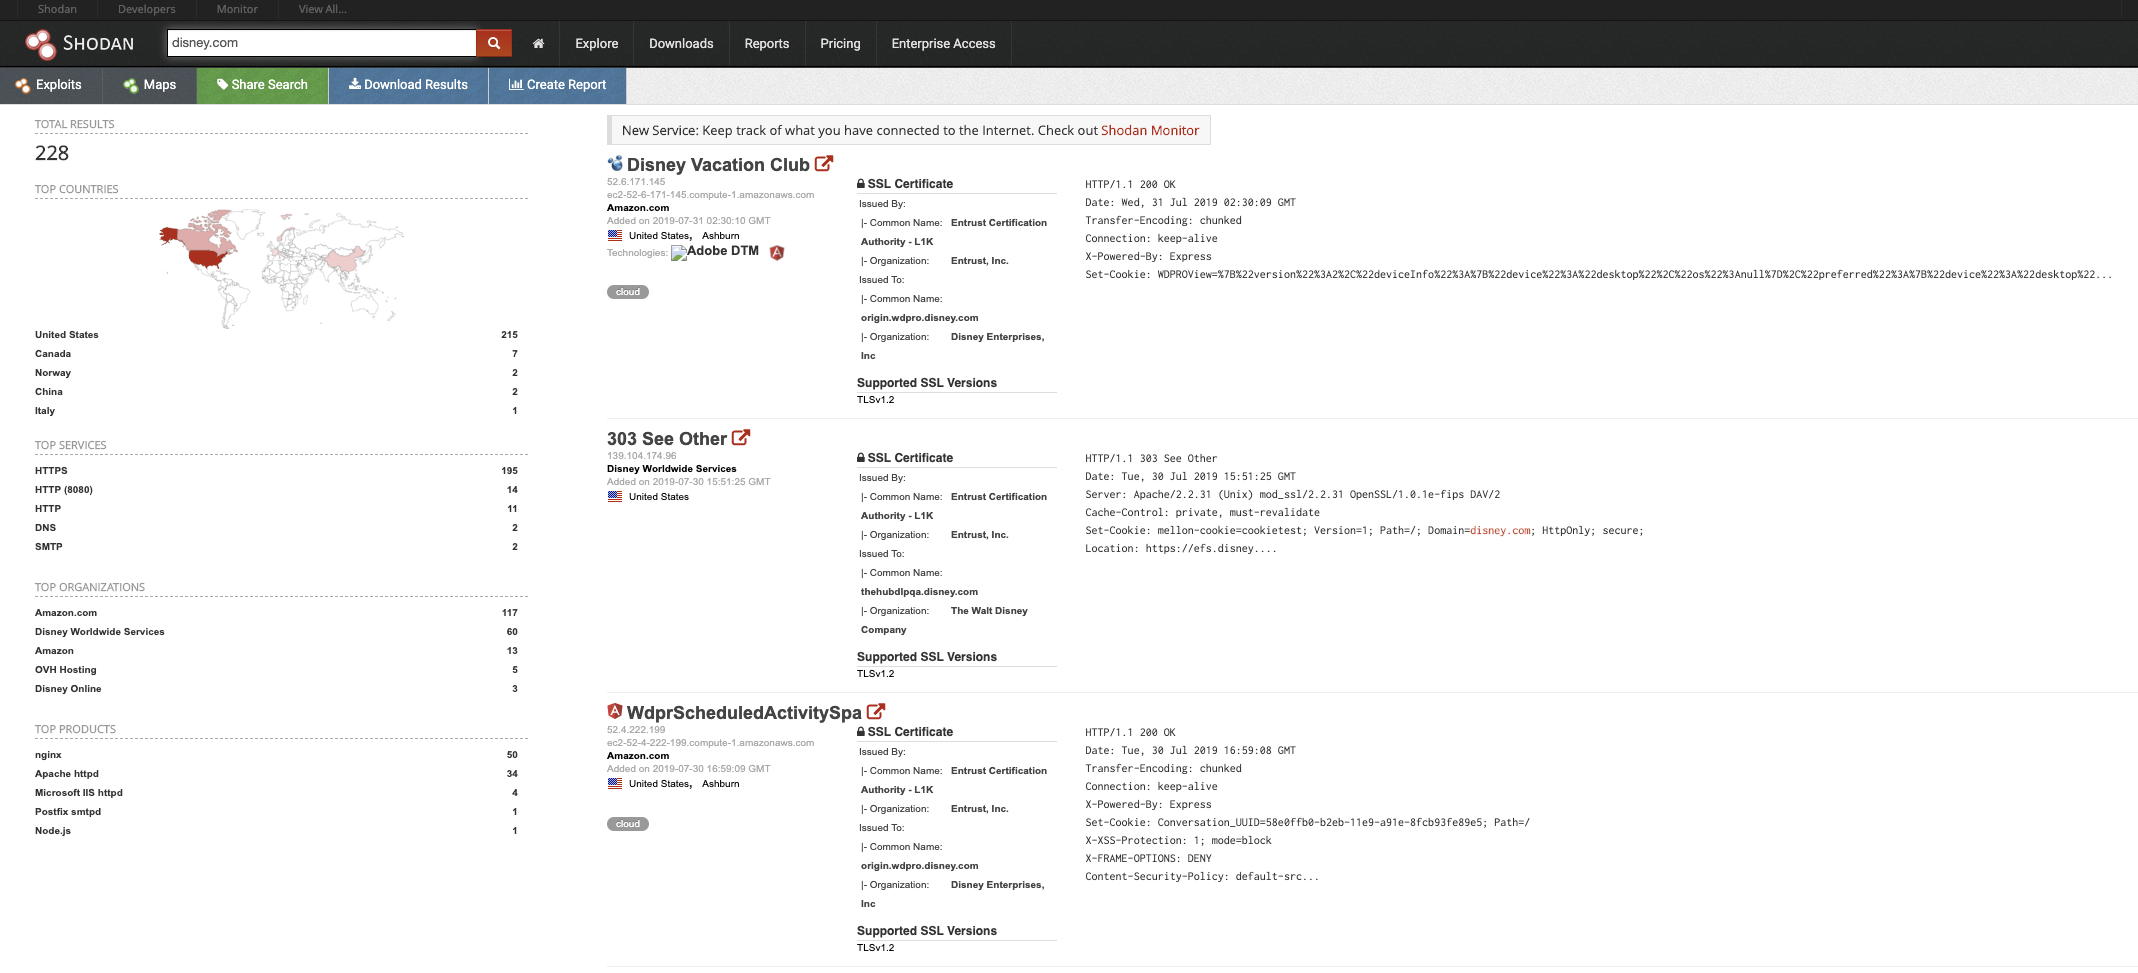Click the cloud tag under Disney Vacation Club

click(x=628, y=292)
